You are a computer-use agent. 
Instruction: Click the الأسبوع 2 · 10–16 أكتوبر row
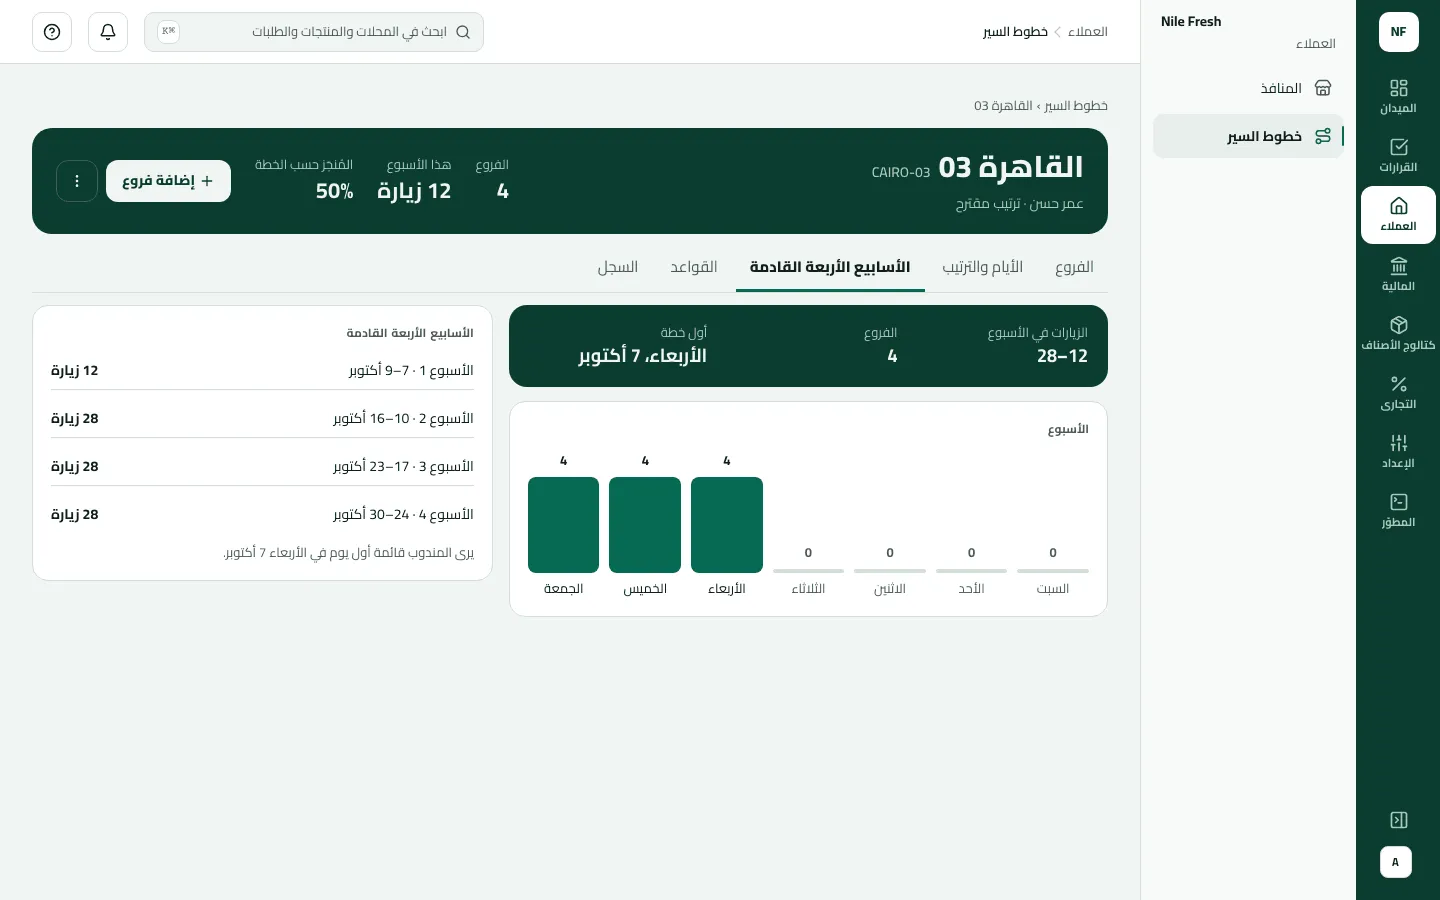262,419
